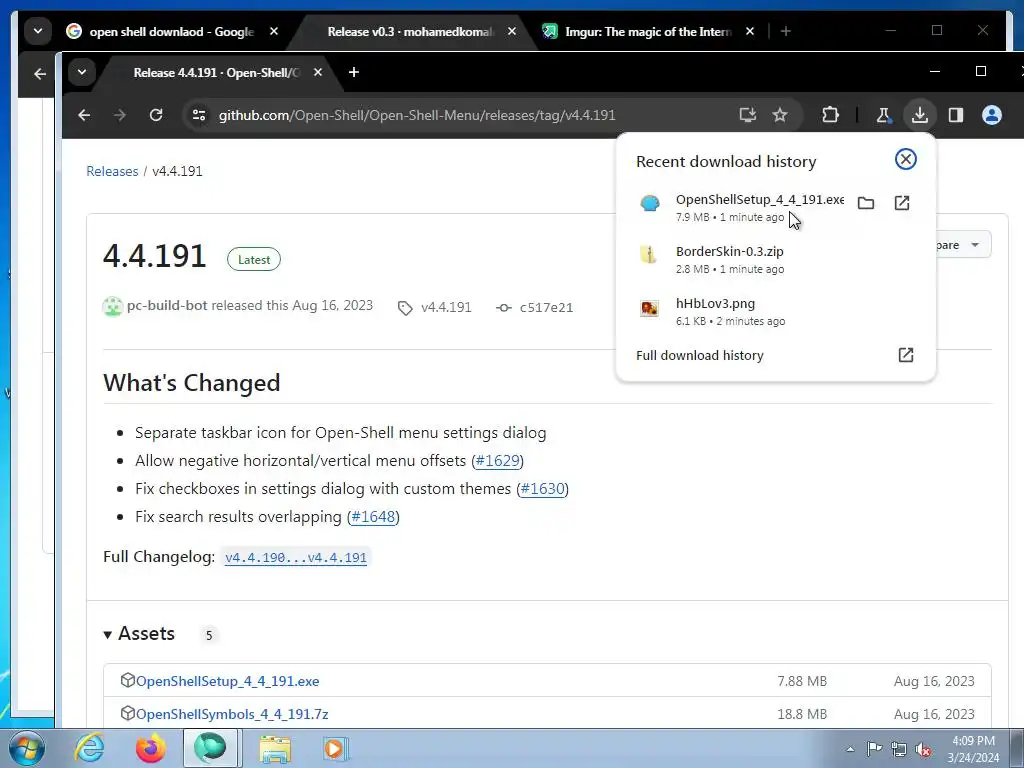
Task: Close the Release 4.4.191 tab
Action: (317, 72)
